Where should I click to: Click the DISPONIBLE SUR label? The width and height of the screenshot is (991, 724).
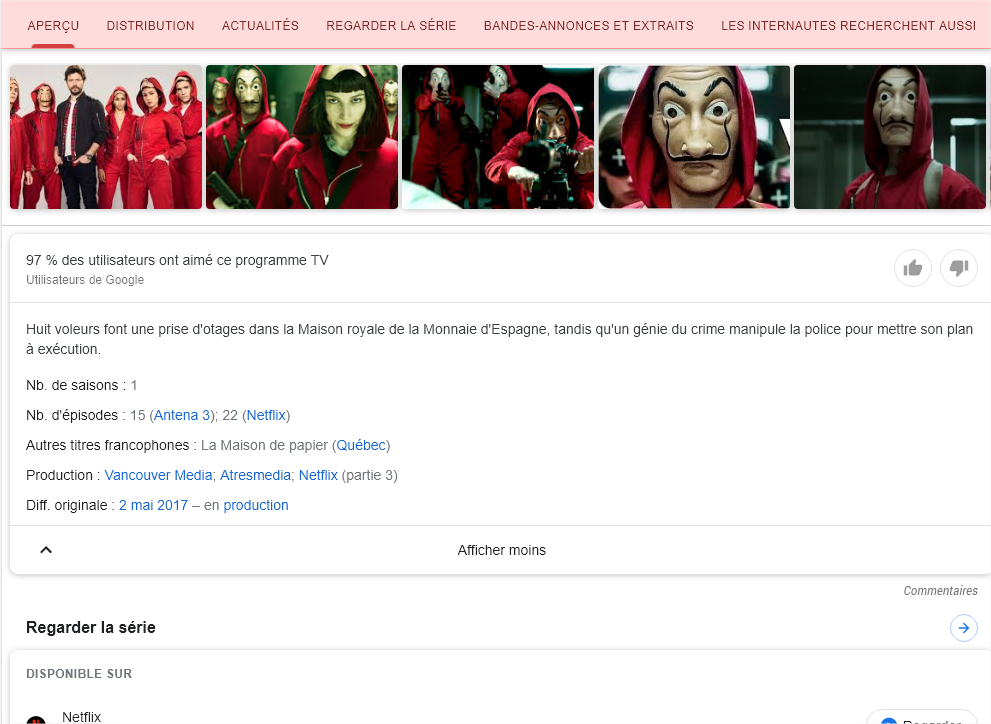[79, 674]
